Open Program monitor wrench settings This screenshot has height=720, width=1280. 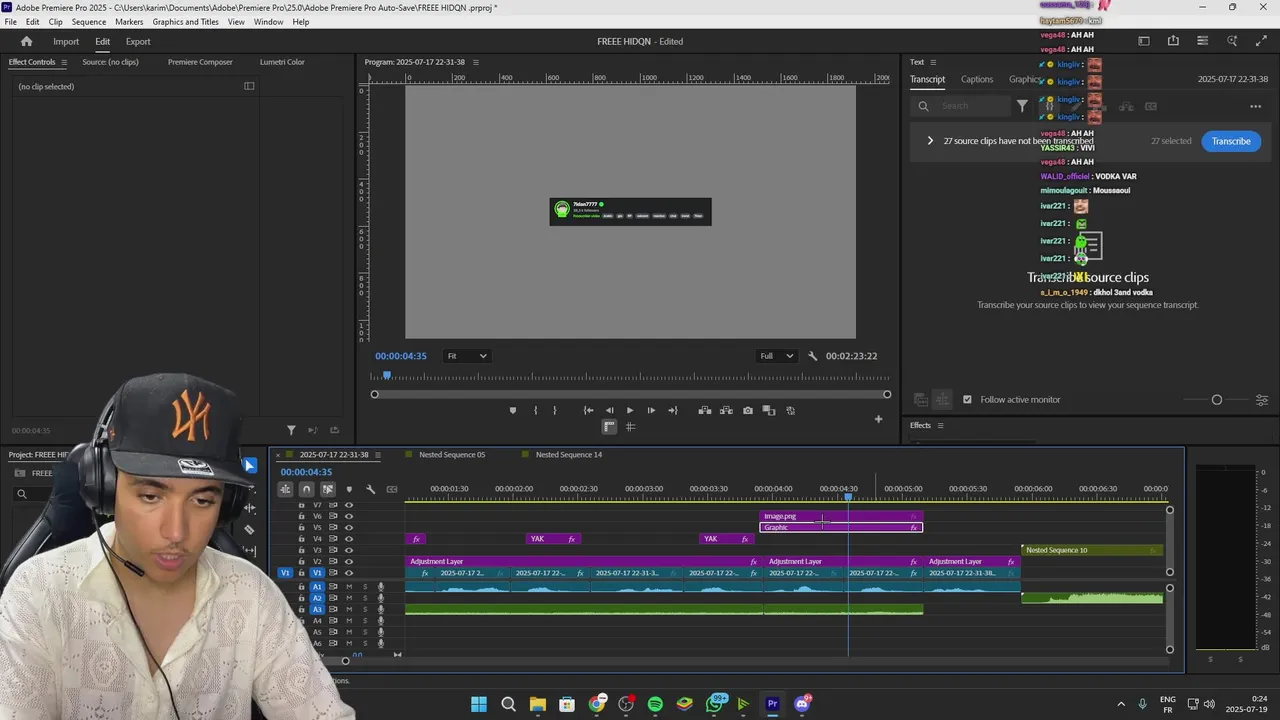[x=812, y=356]
